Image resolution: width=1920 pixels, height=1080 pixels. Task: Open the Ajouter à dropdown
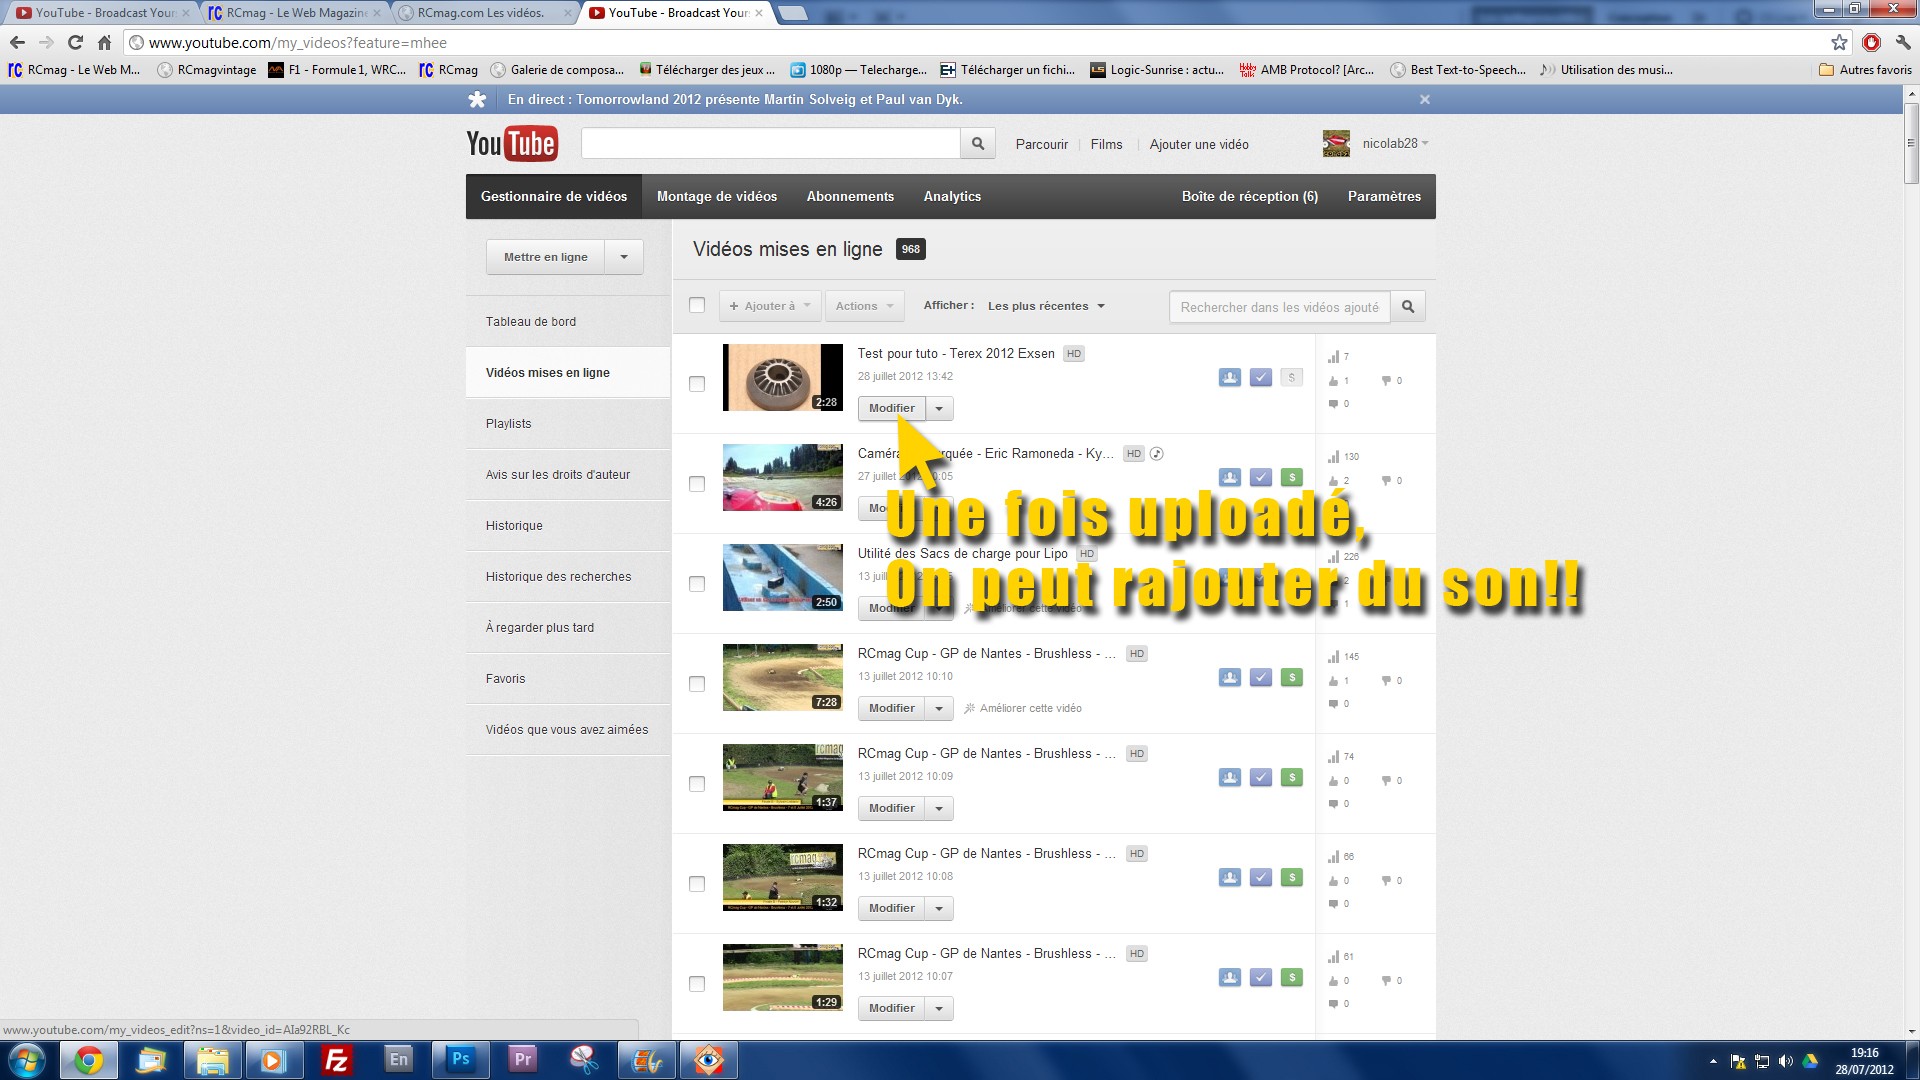[x=770, y=306]
